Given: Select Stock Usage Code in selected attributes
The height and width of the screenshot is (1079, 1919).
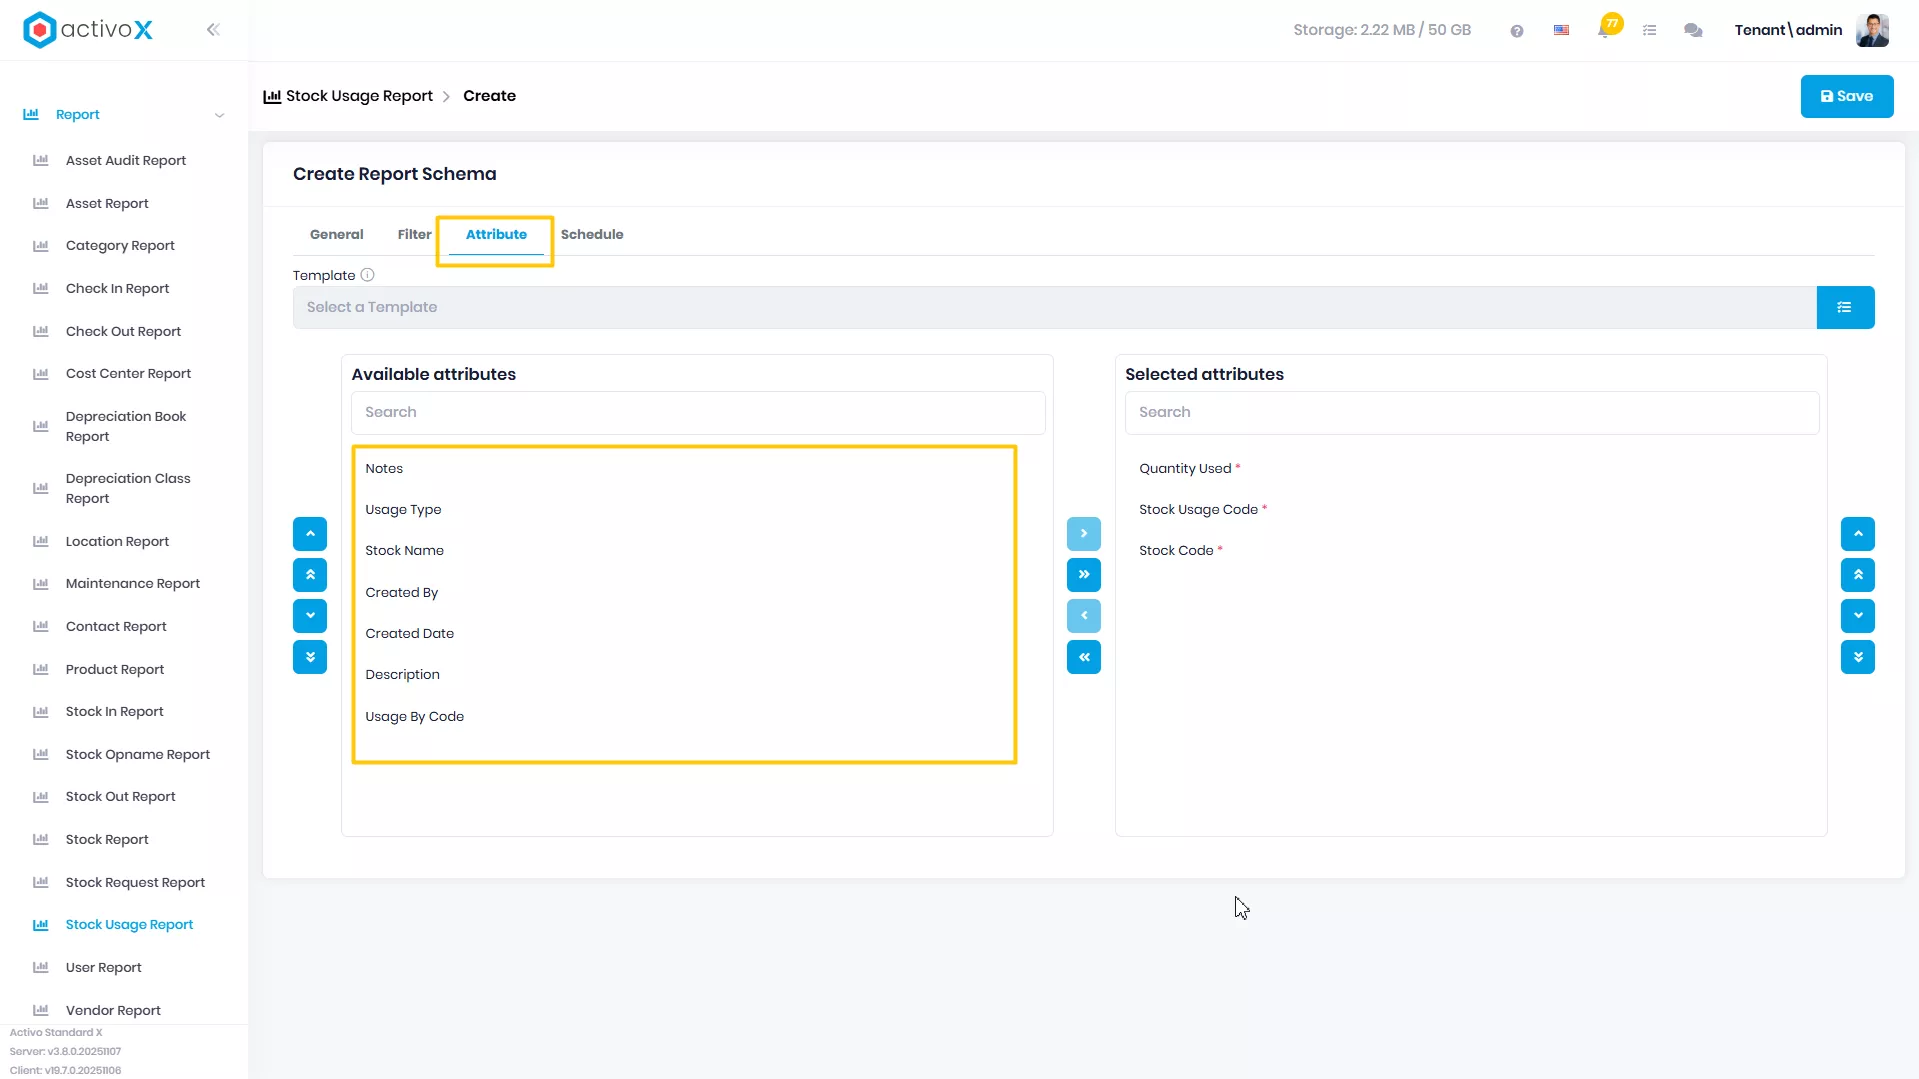Looking at the screenshot, I should pyautogui.click(x=1199, y=510).
